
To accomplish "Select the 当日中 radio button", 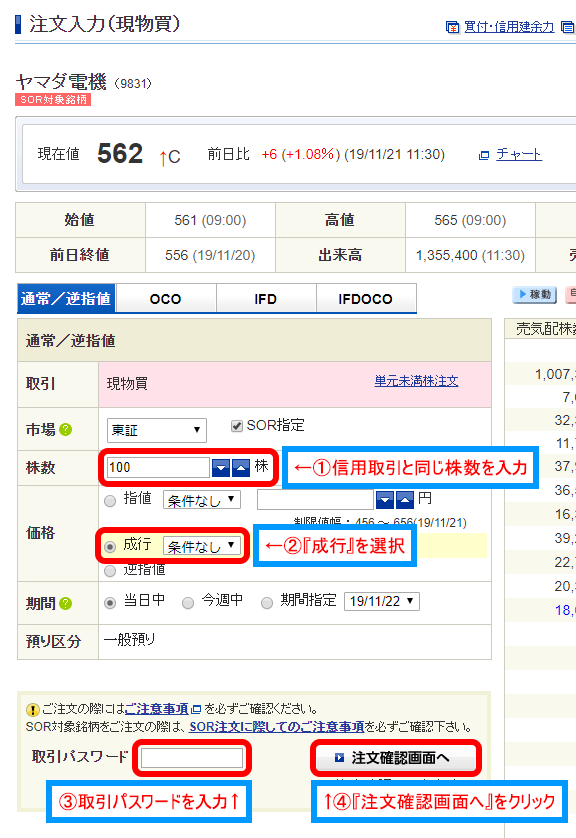I will coord(110,603).
